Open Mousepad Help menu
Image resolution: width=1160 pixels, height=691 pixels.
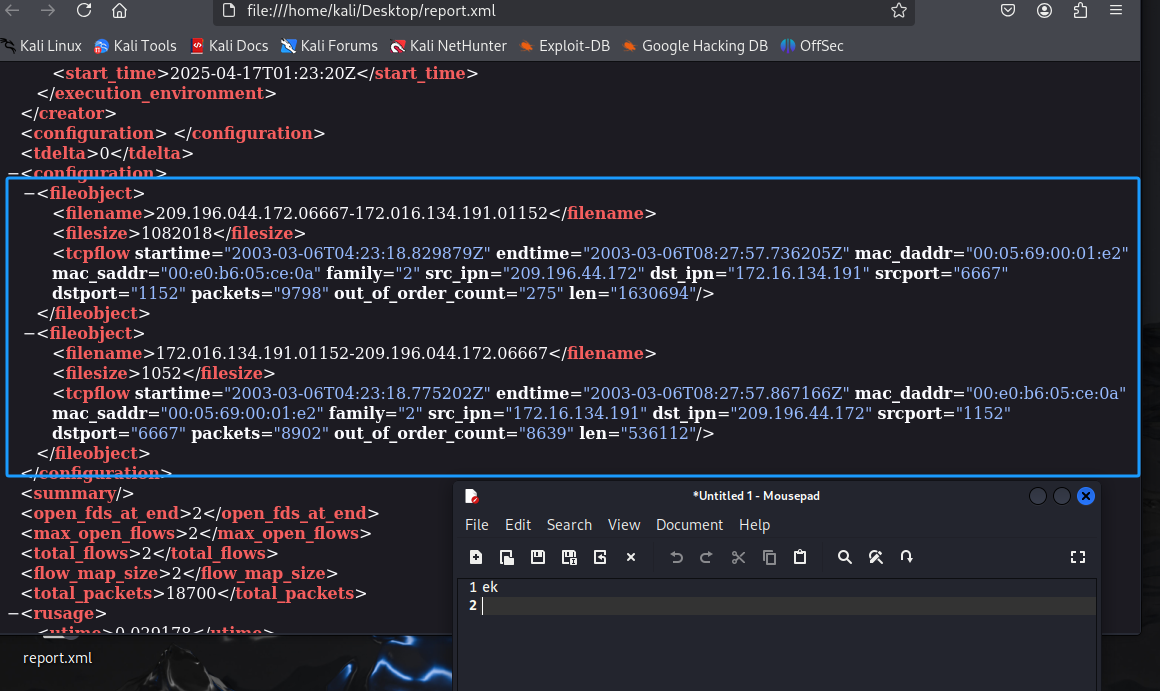coord(754,525)
